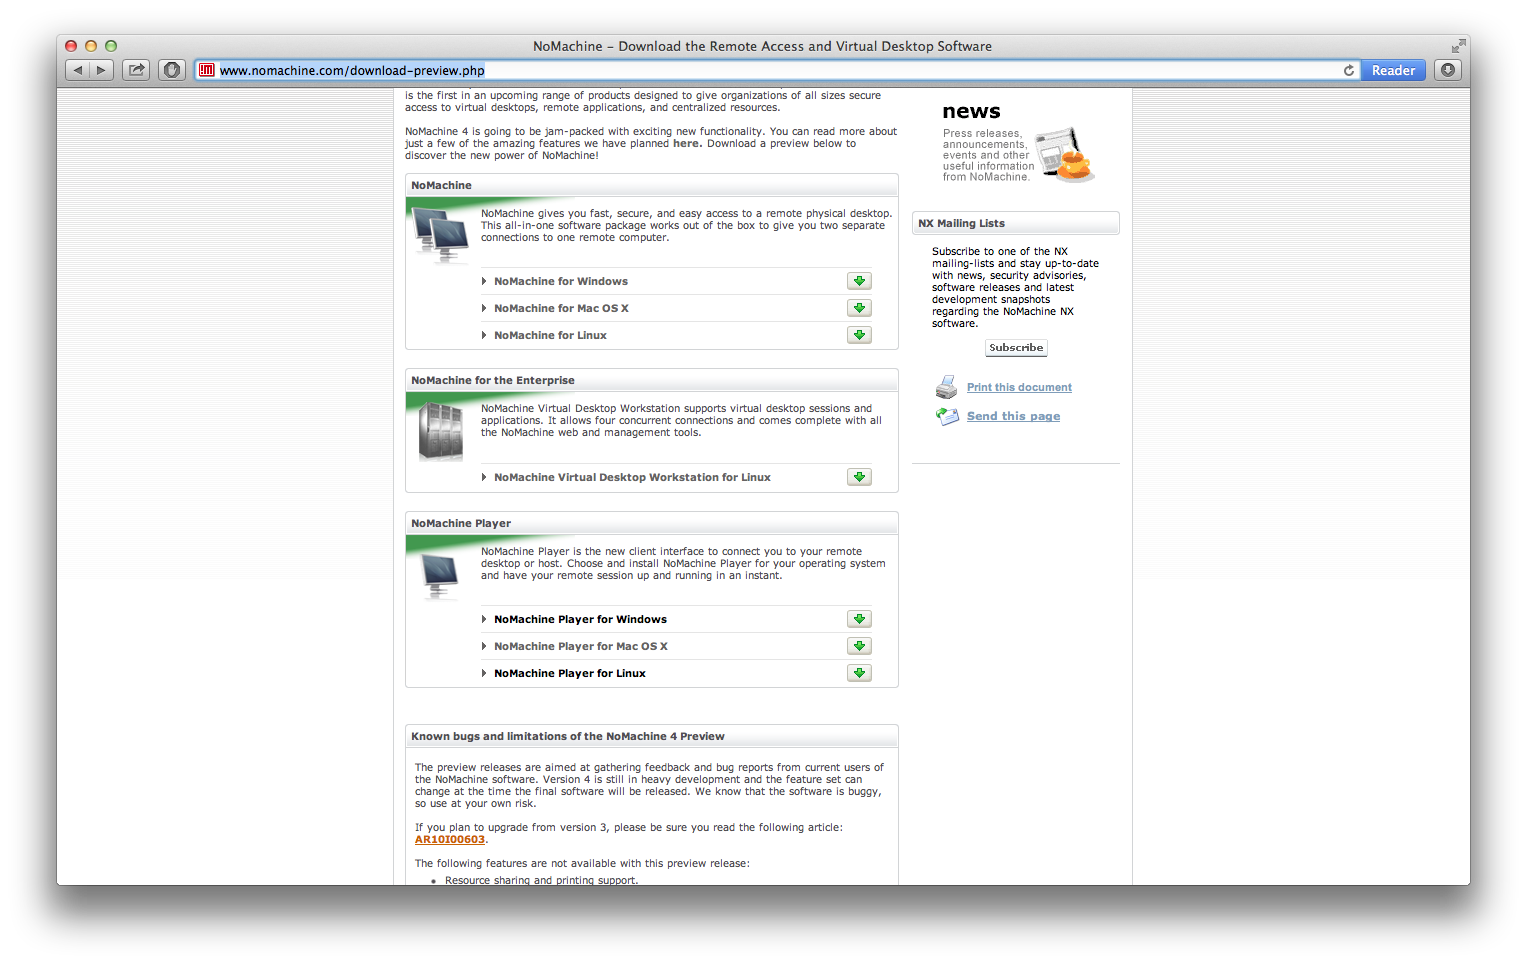
Task: Open the NoMachine for Linux link
Action: point(550,335)
